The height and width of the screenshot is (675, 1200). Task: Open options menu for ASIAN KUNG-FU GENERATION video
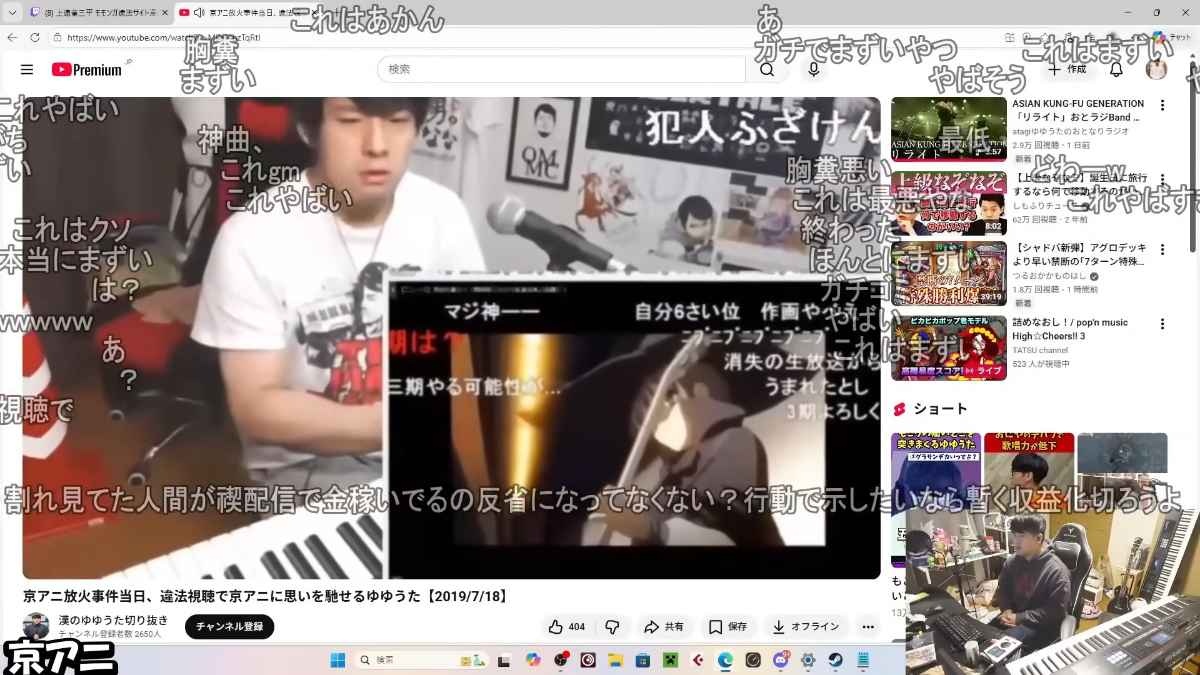coord(1162,105)
